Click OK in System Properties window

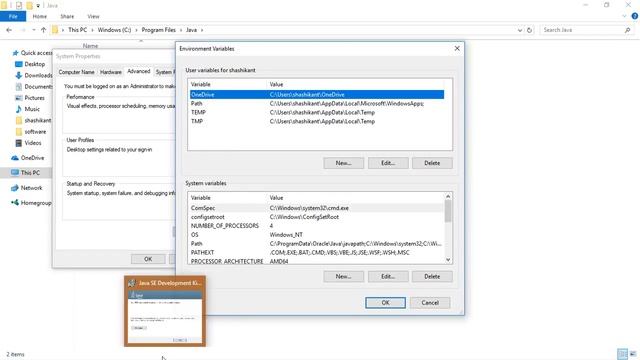[148, 259]
